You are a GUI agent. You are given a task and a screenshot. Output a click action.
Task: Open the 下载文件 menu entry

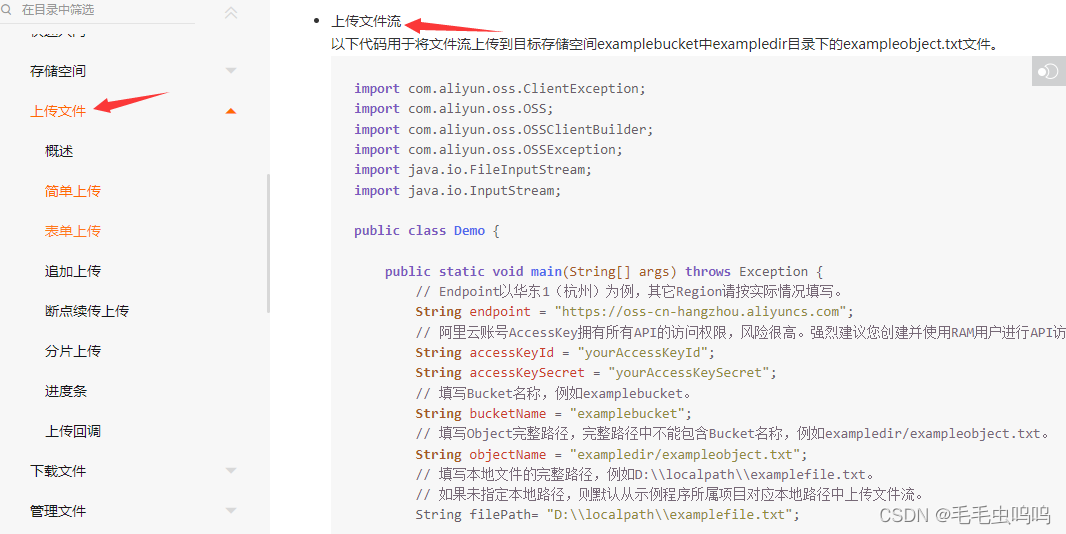tap(58, 471)
